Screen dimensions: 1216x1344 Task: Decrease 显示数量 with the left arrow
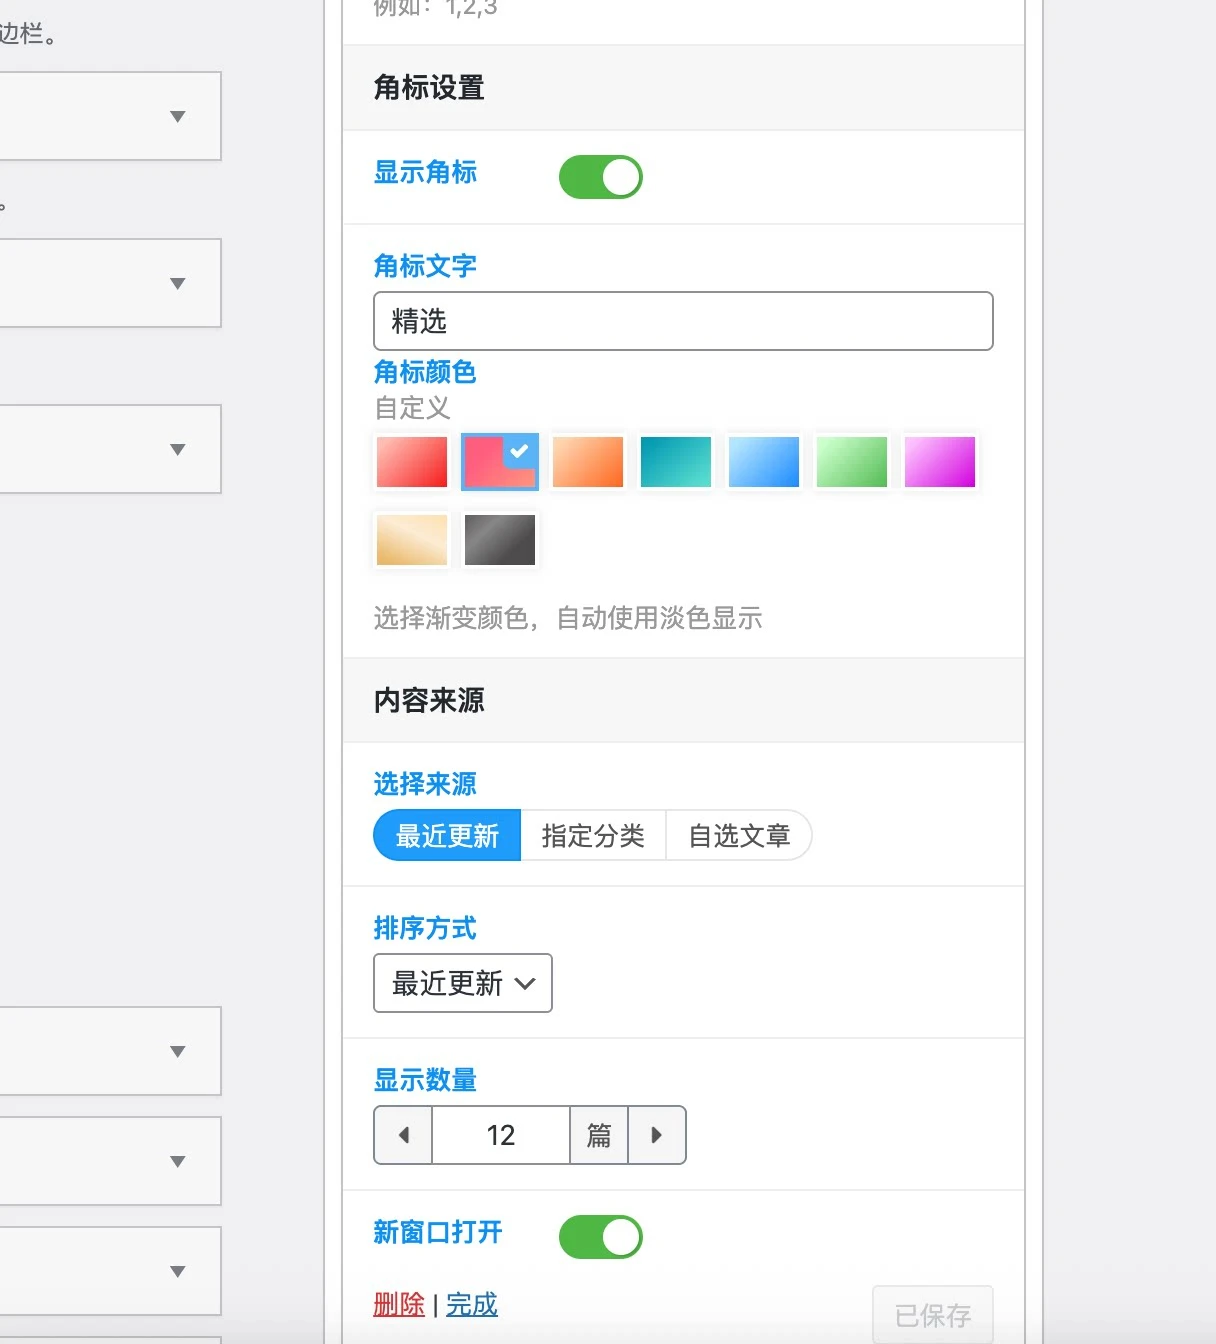[403, 1135]
